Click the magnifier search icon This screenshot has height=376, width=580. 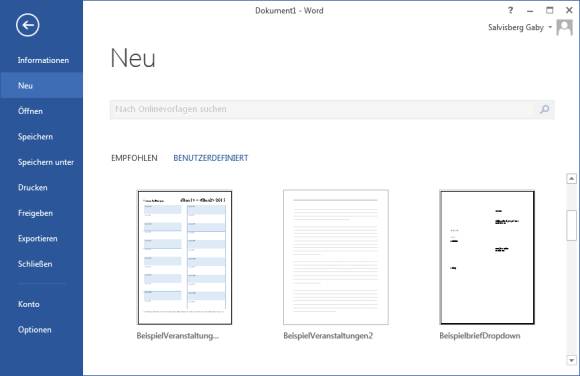tap(544, 109)
